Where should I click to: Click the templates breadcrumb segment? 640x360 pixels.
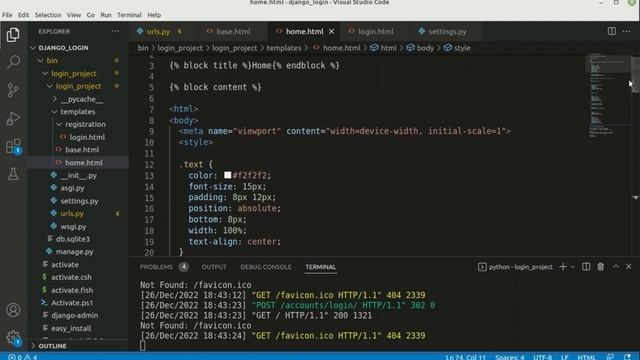(x=284, y=48)
